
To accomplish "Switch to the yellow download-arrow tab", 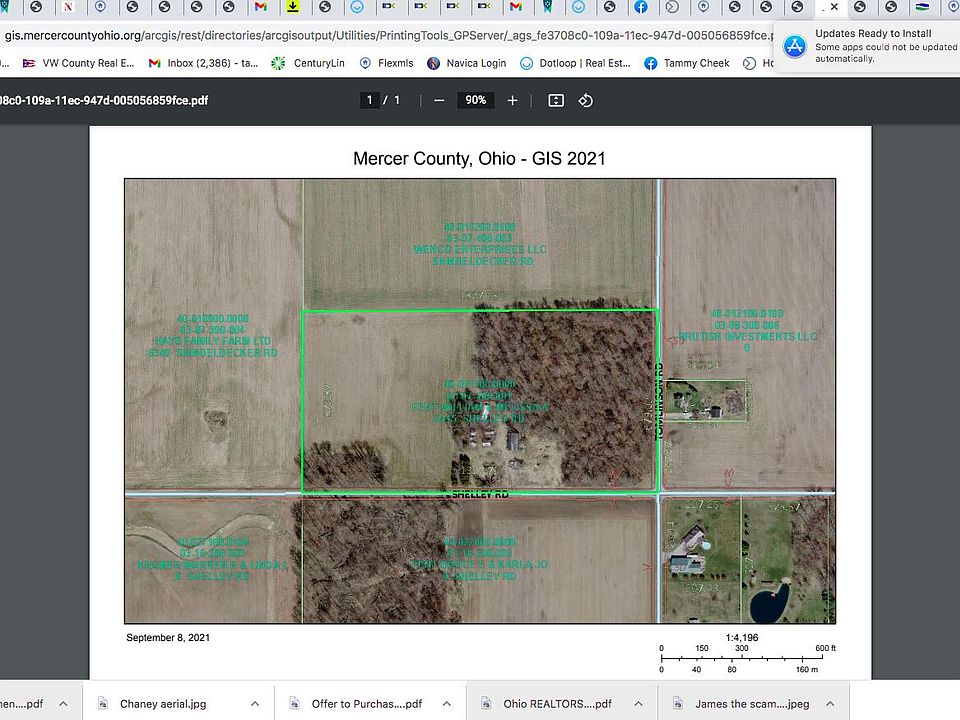I will pos(292,7).
